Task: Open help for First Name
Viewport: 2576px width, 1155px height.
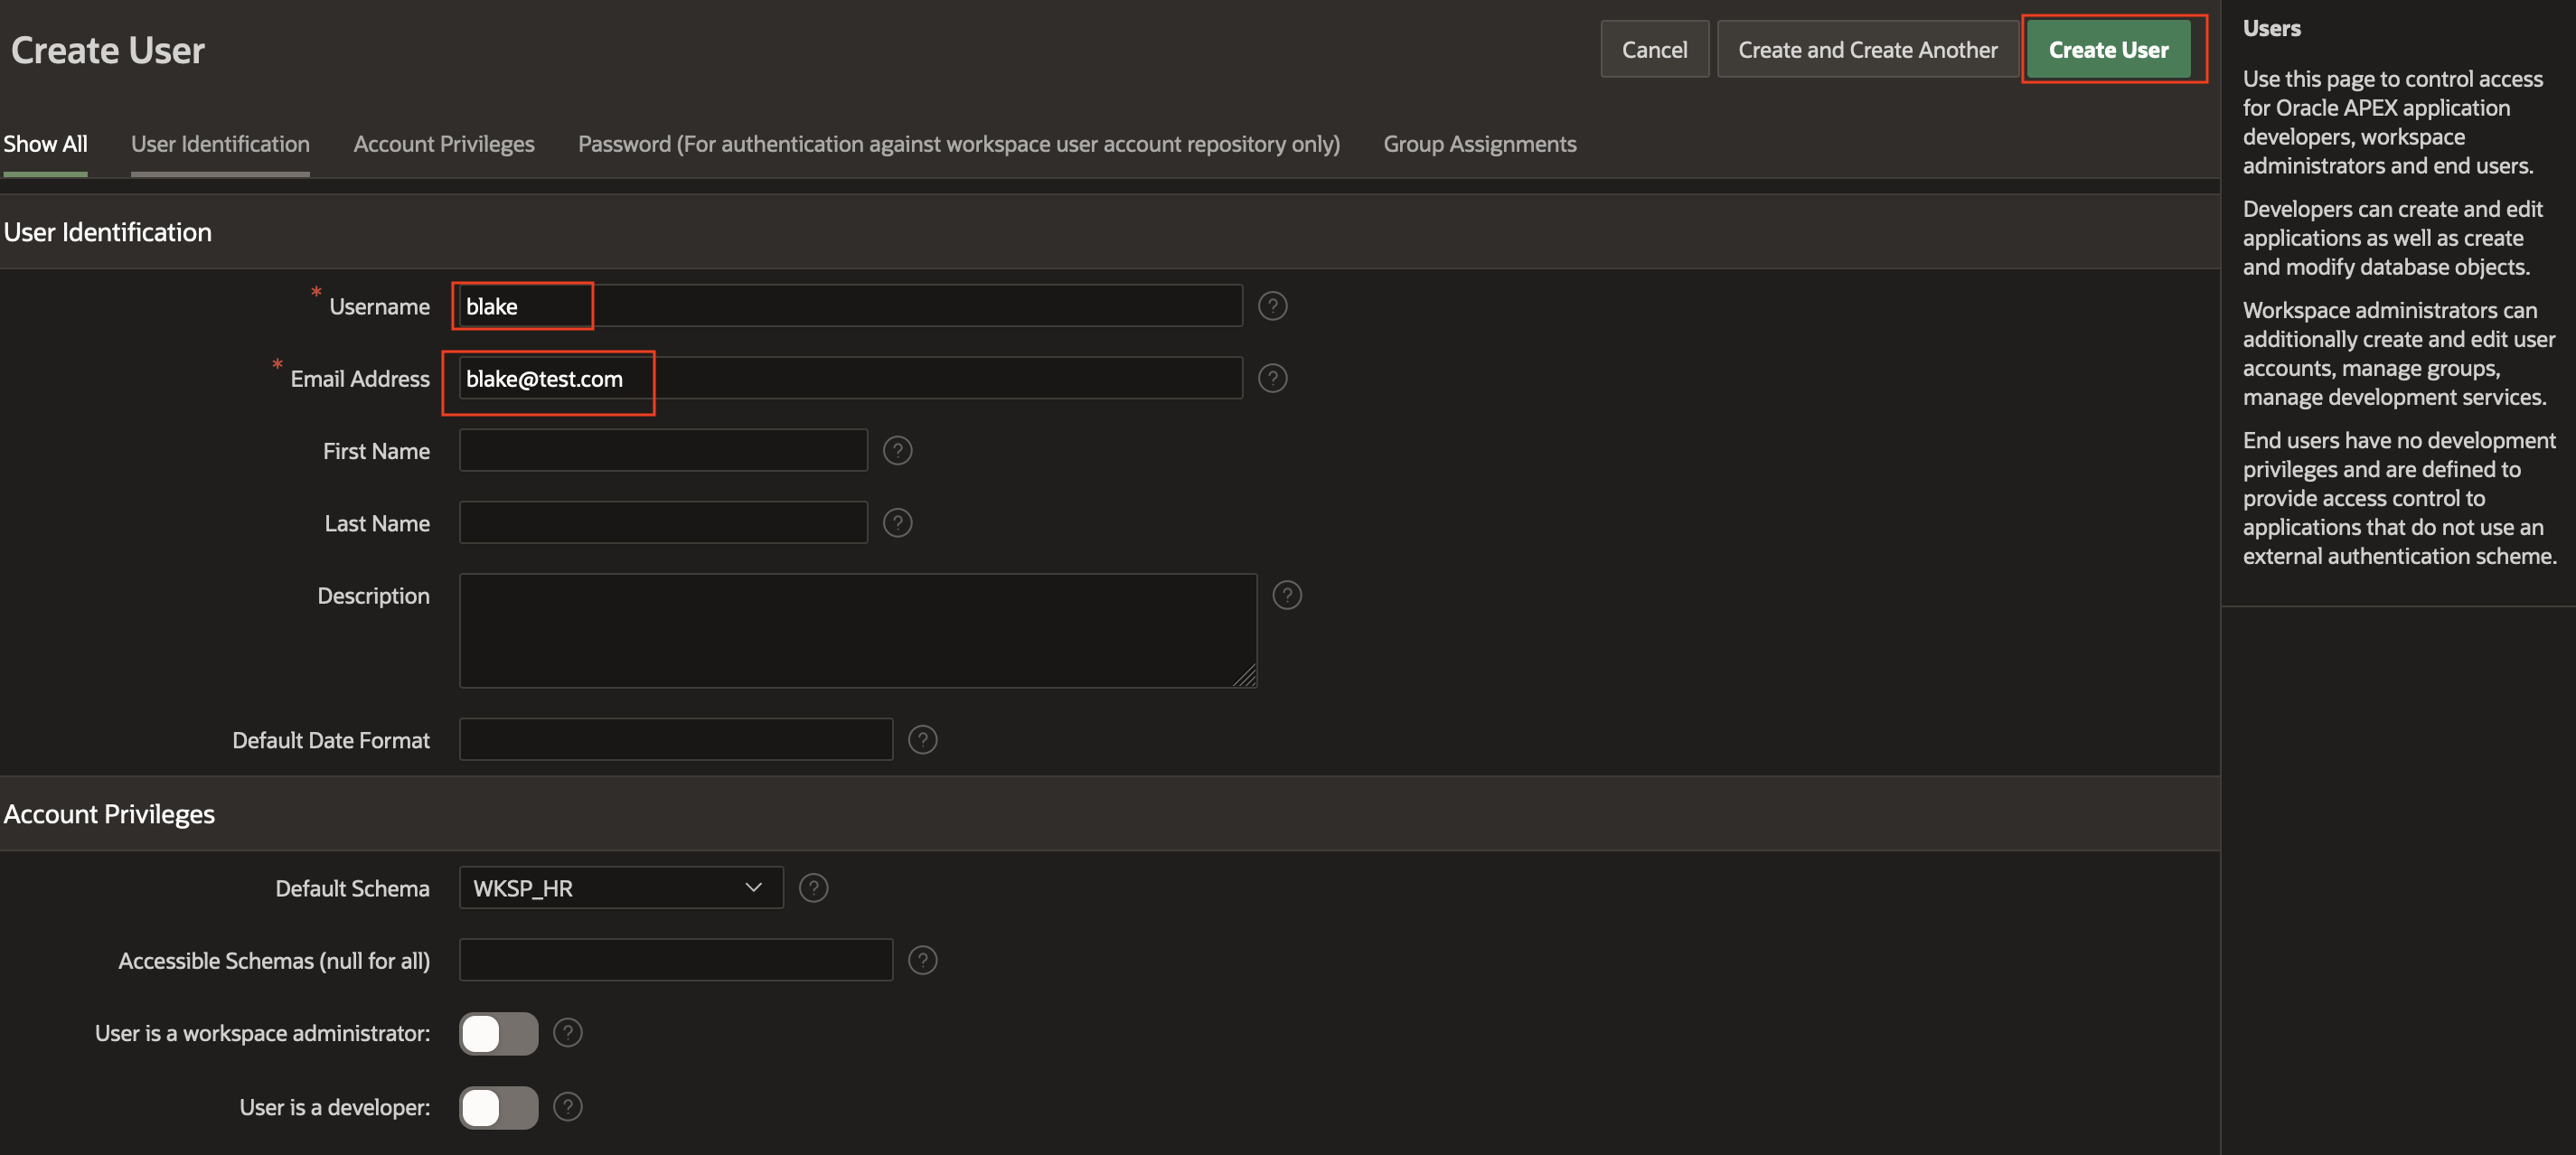Action: [x=897, y=450]
